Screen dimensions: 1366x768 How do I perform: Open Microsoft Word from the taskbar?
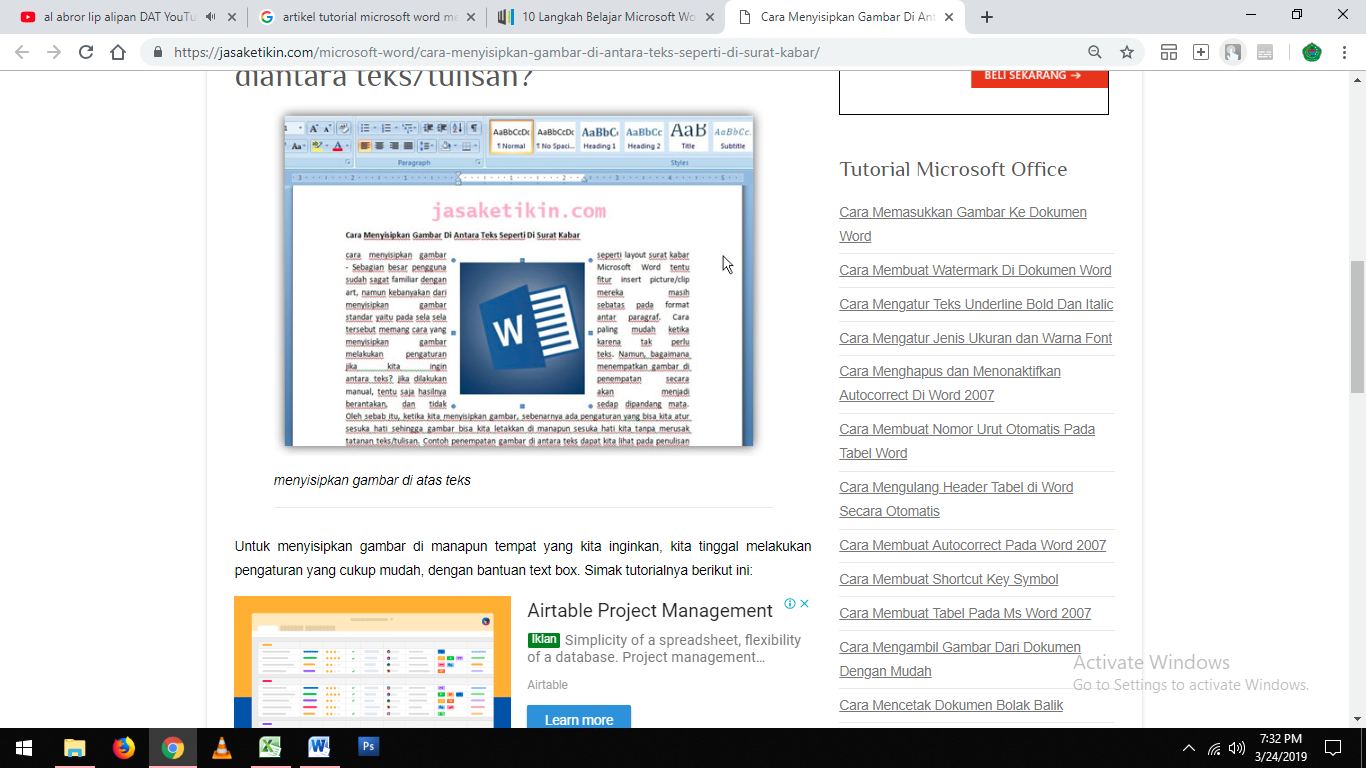pos(319,747)
